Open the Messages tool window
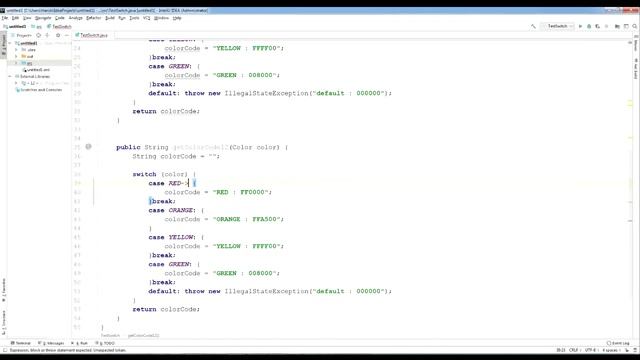 (x=51, y=343)
